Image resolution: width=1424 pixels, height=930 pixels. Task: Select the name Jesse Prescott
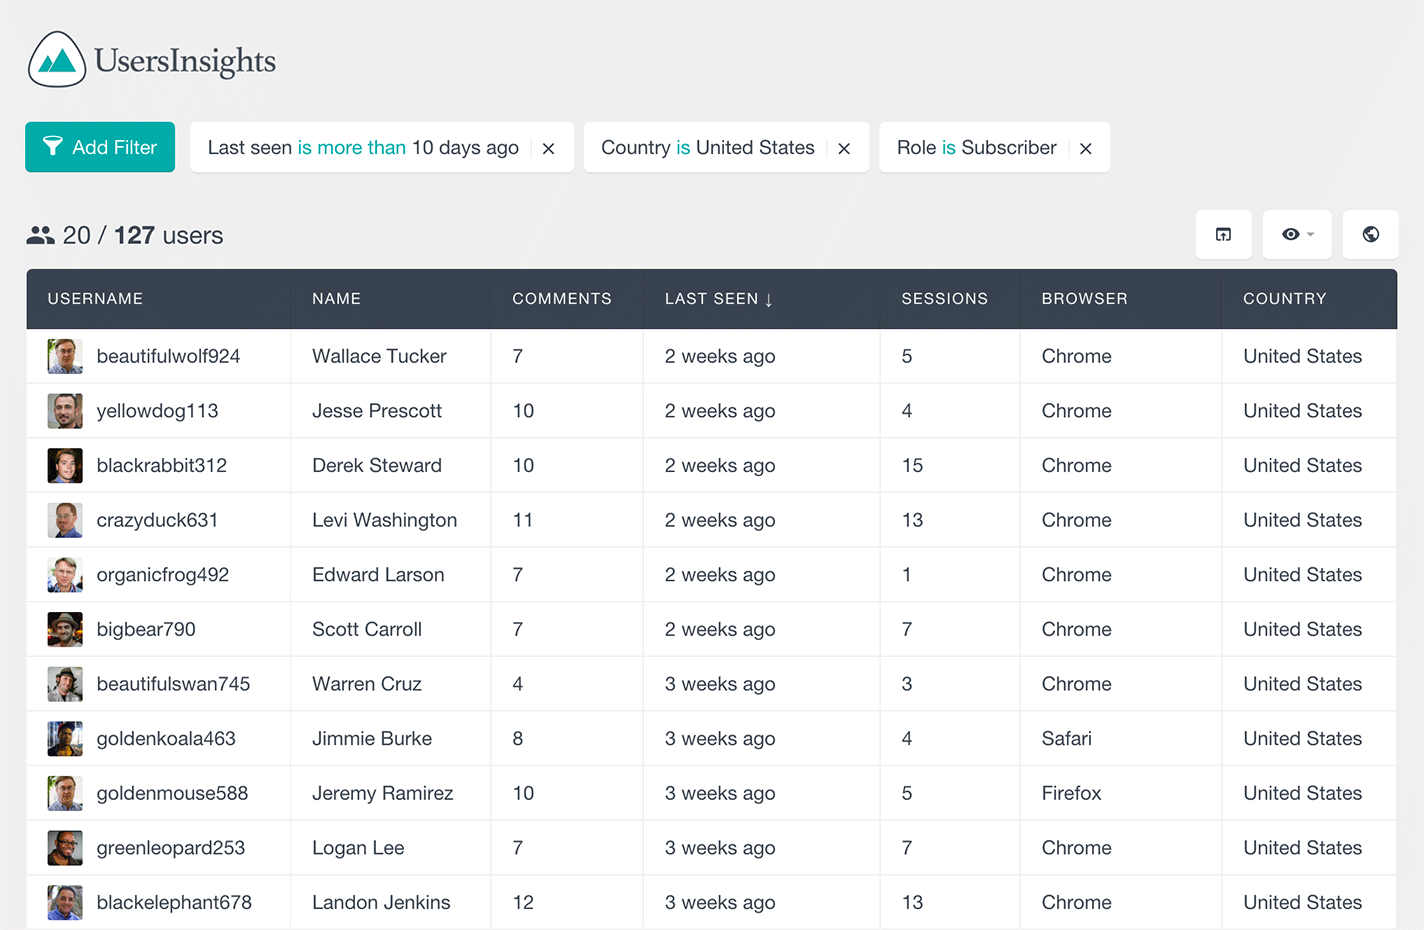pos(377,411)
